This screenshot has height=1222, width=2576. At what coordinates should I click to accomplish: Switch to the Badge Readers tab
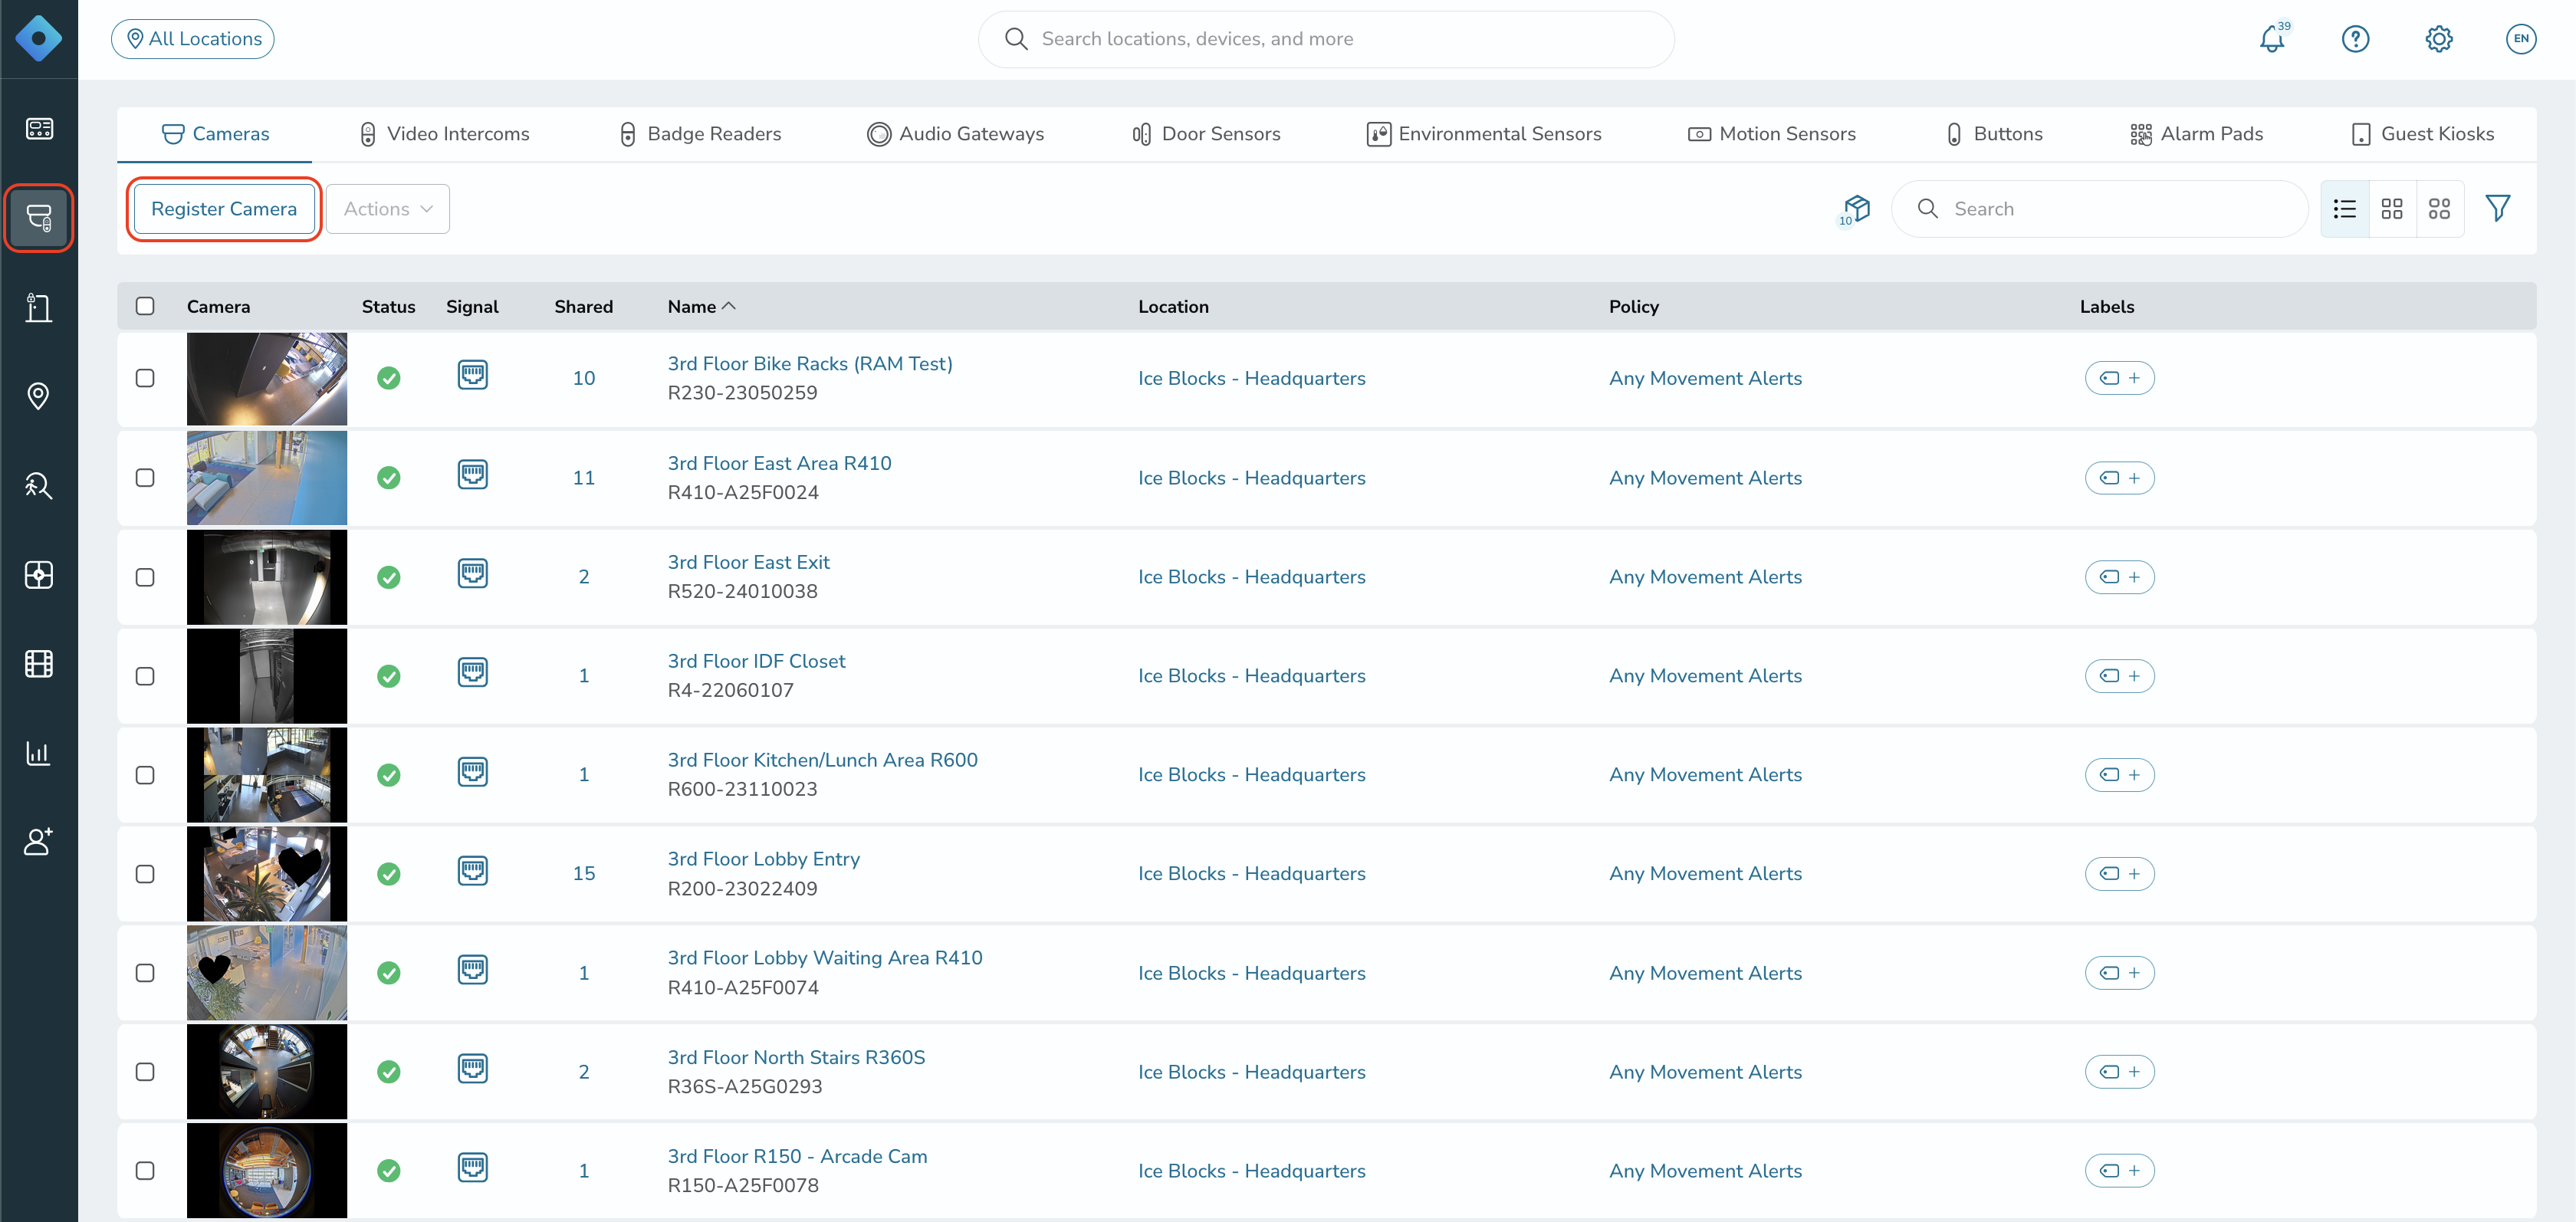click(x=701, y=134)
